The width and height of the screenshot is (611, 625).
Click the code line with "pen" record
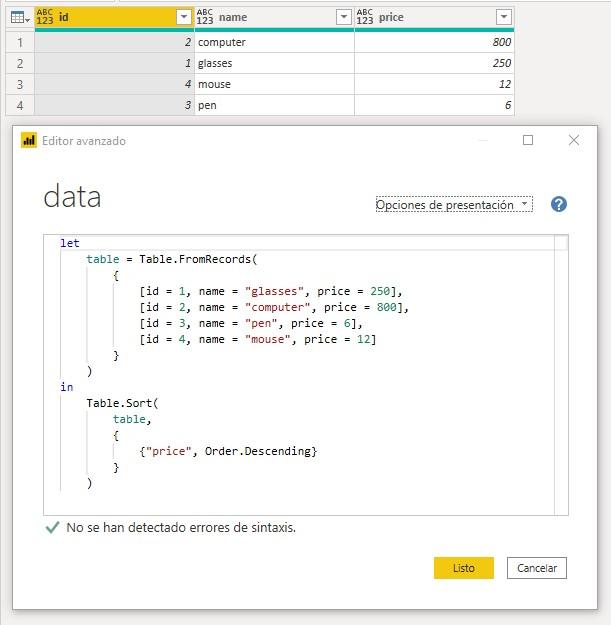click(x=251, y=323)
